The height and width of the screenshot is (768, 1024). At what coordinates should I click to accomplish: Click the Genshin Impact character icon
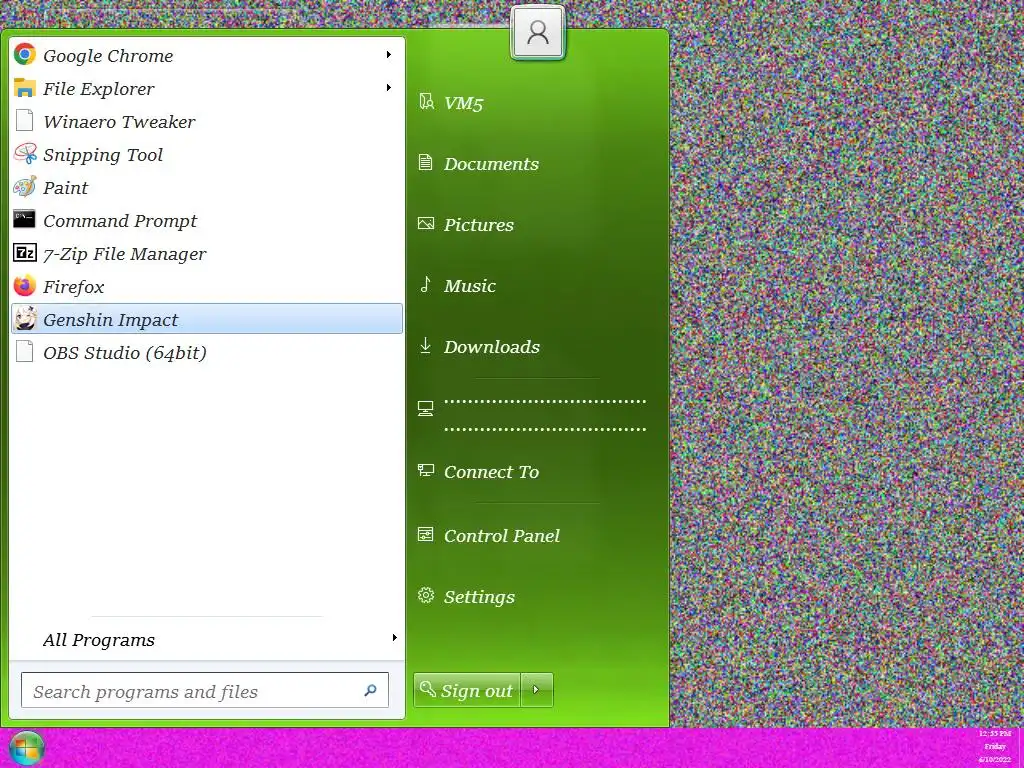[x=25, y=319]
